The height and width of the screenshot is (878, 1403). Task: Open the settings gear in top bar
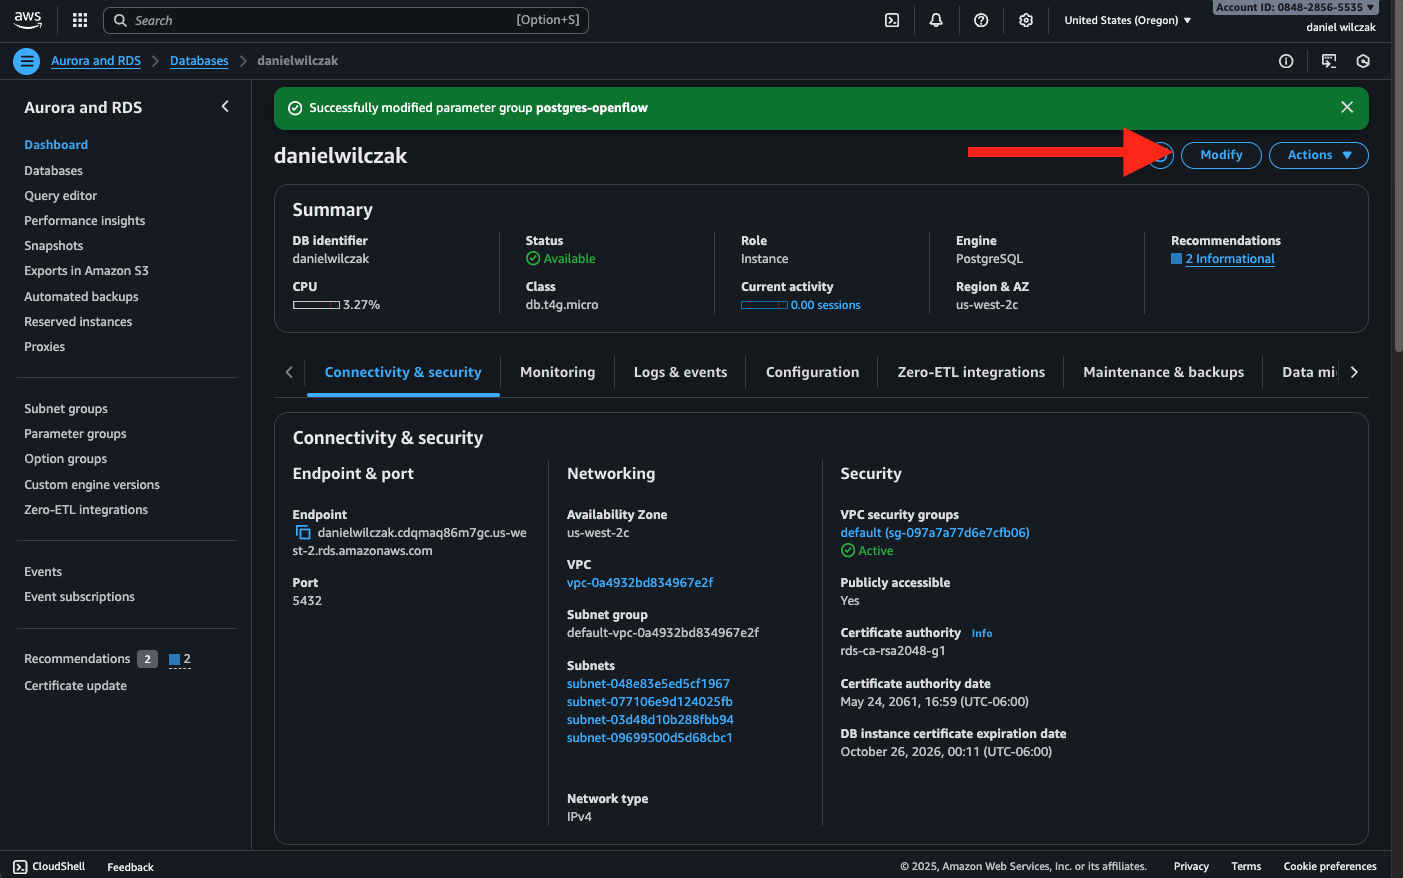[x=1026, y=20]
